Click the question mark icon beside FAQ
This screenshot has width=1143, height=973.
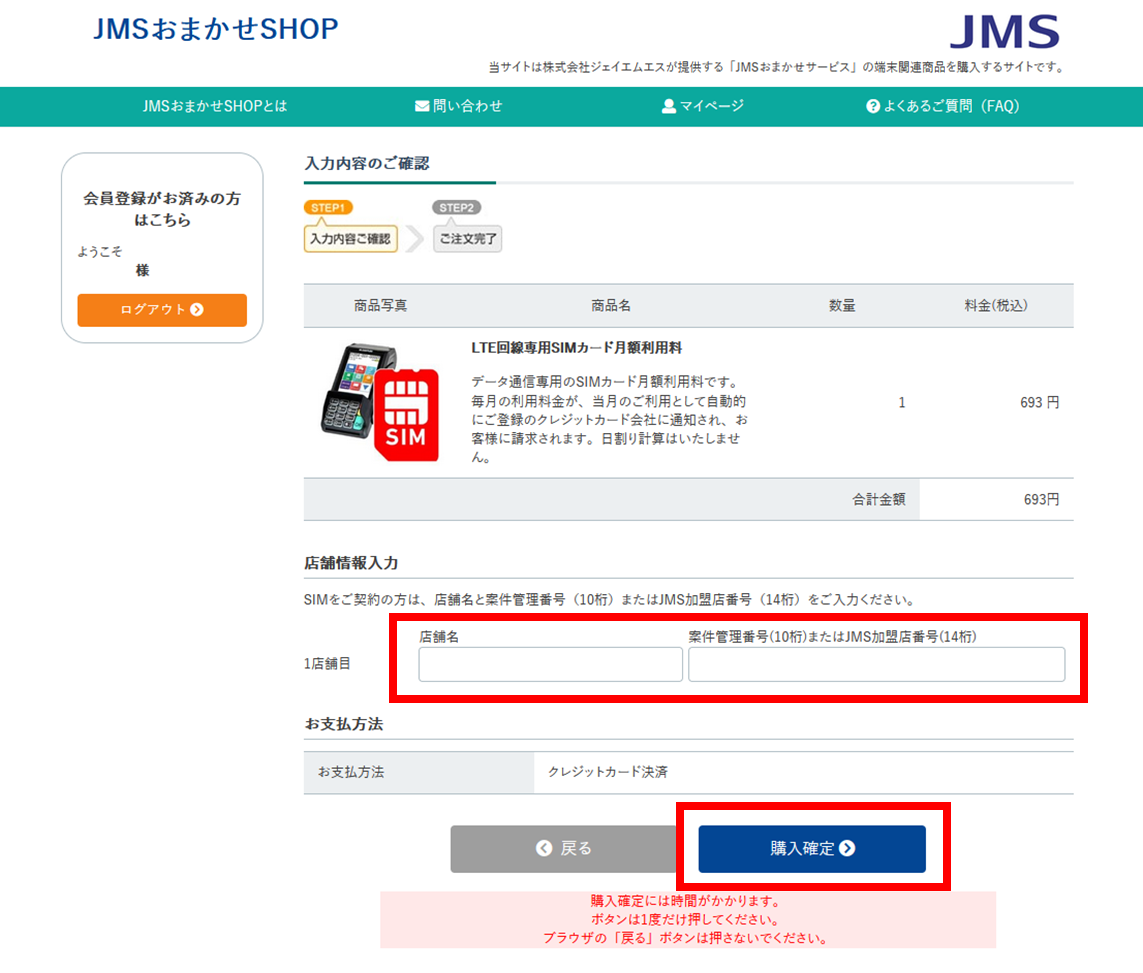[873, 106]
